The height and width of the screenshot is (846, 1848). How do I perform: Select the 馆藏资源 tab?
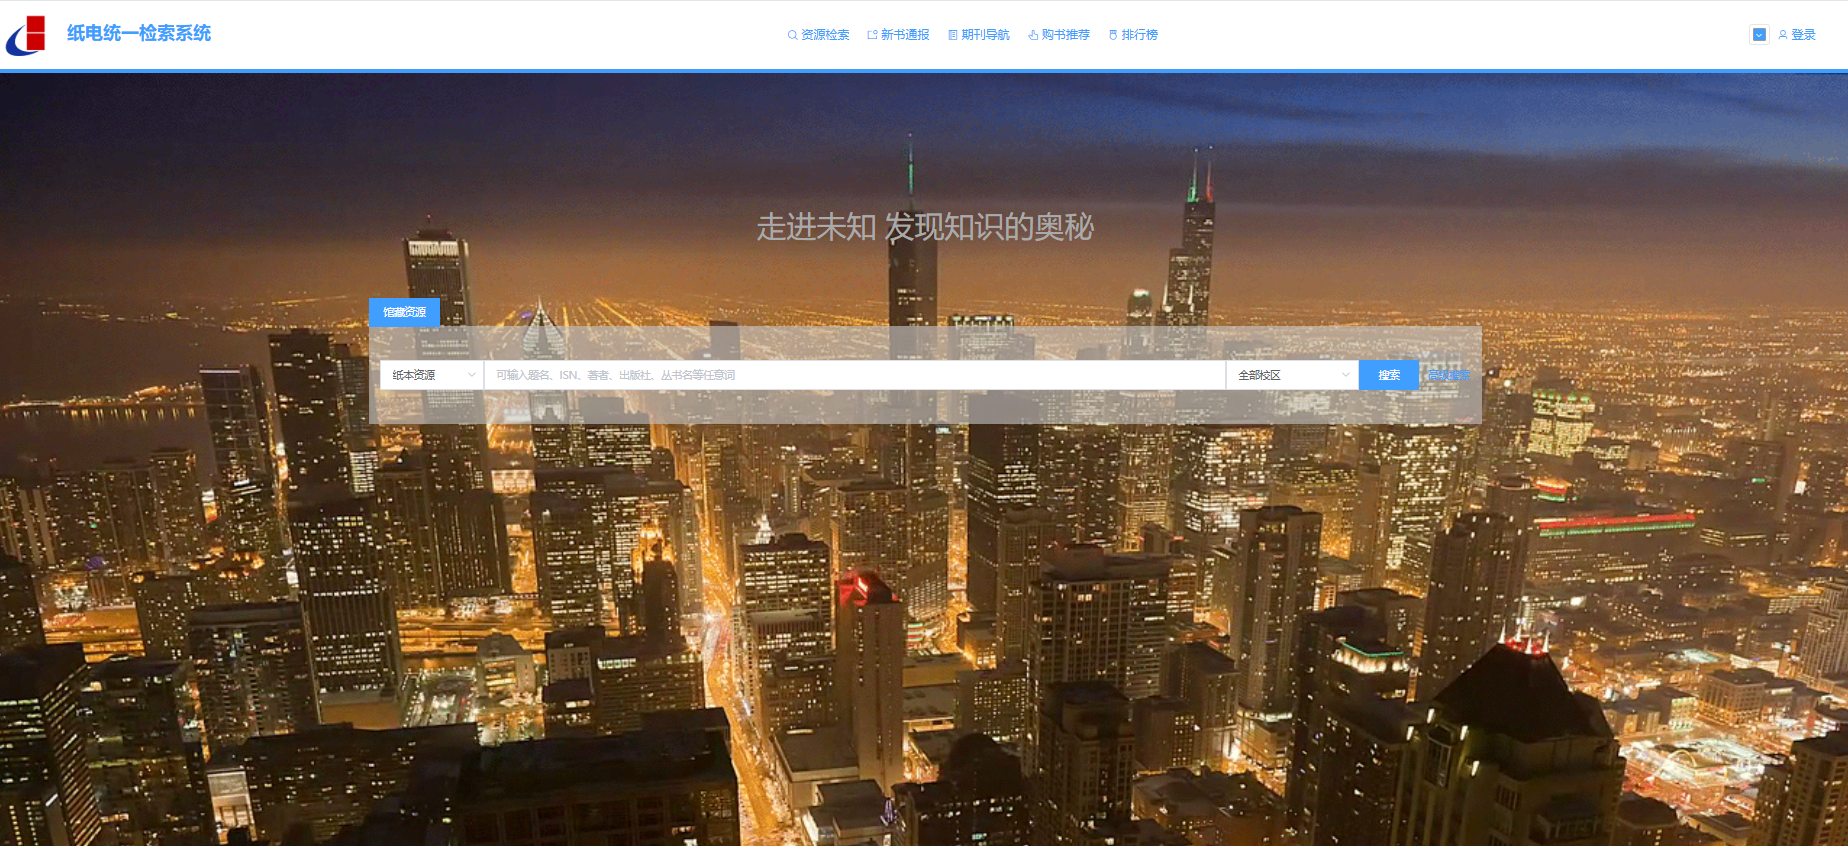[x=404, y=312]
